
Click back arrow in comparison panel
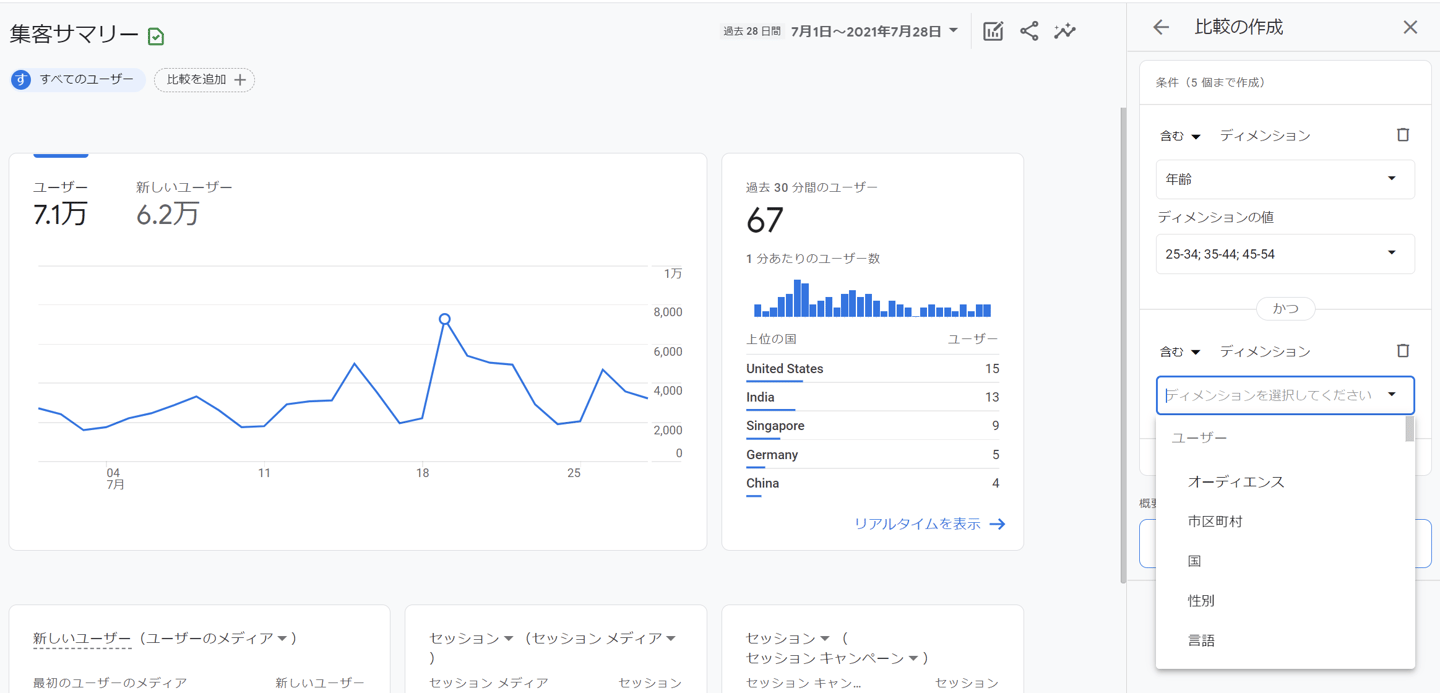[x=1160, y=27]
